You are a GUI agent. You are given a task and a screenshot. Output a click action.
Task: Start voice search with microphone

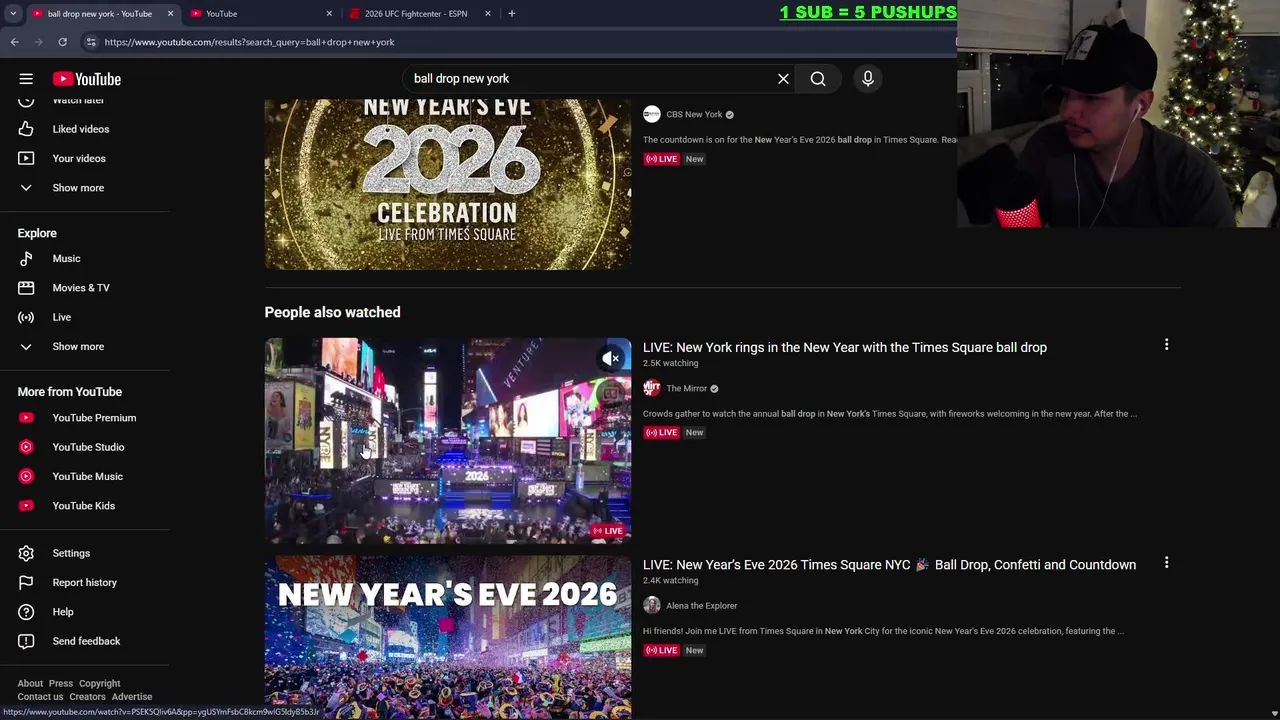click(x=868, y=79)
